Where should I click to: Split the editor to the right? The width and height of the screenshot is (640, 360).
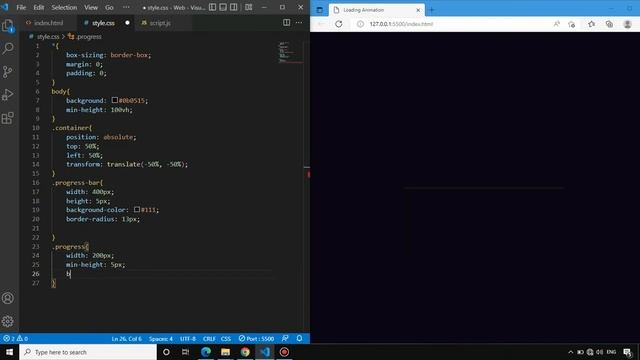[287, 23]
